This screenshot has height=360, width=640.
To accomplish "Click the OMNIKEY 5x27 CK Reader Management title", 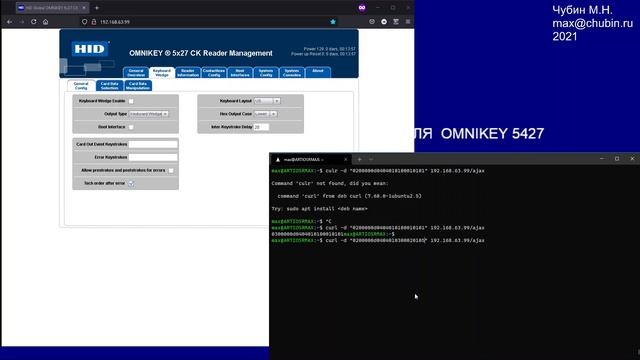I will click(201, 53).
